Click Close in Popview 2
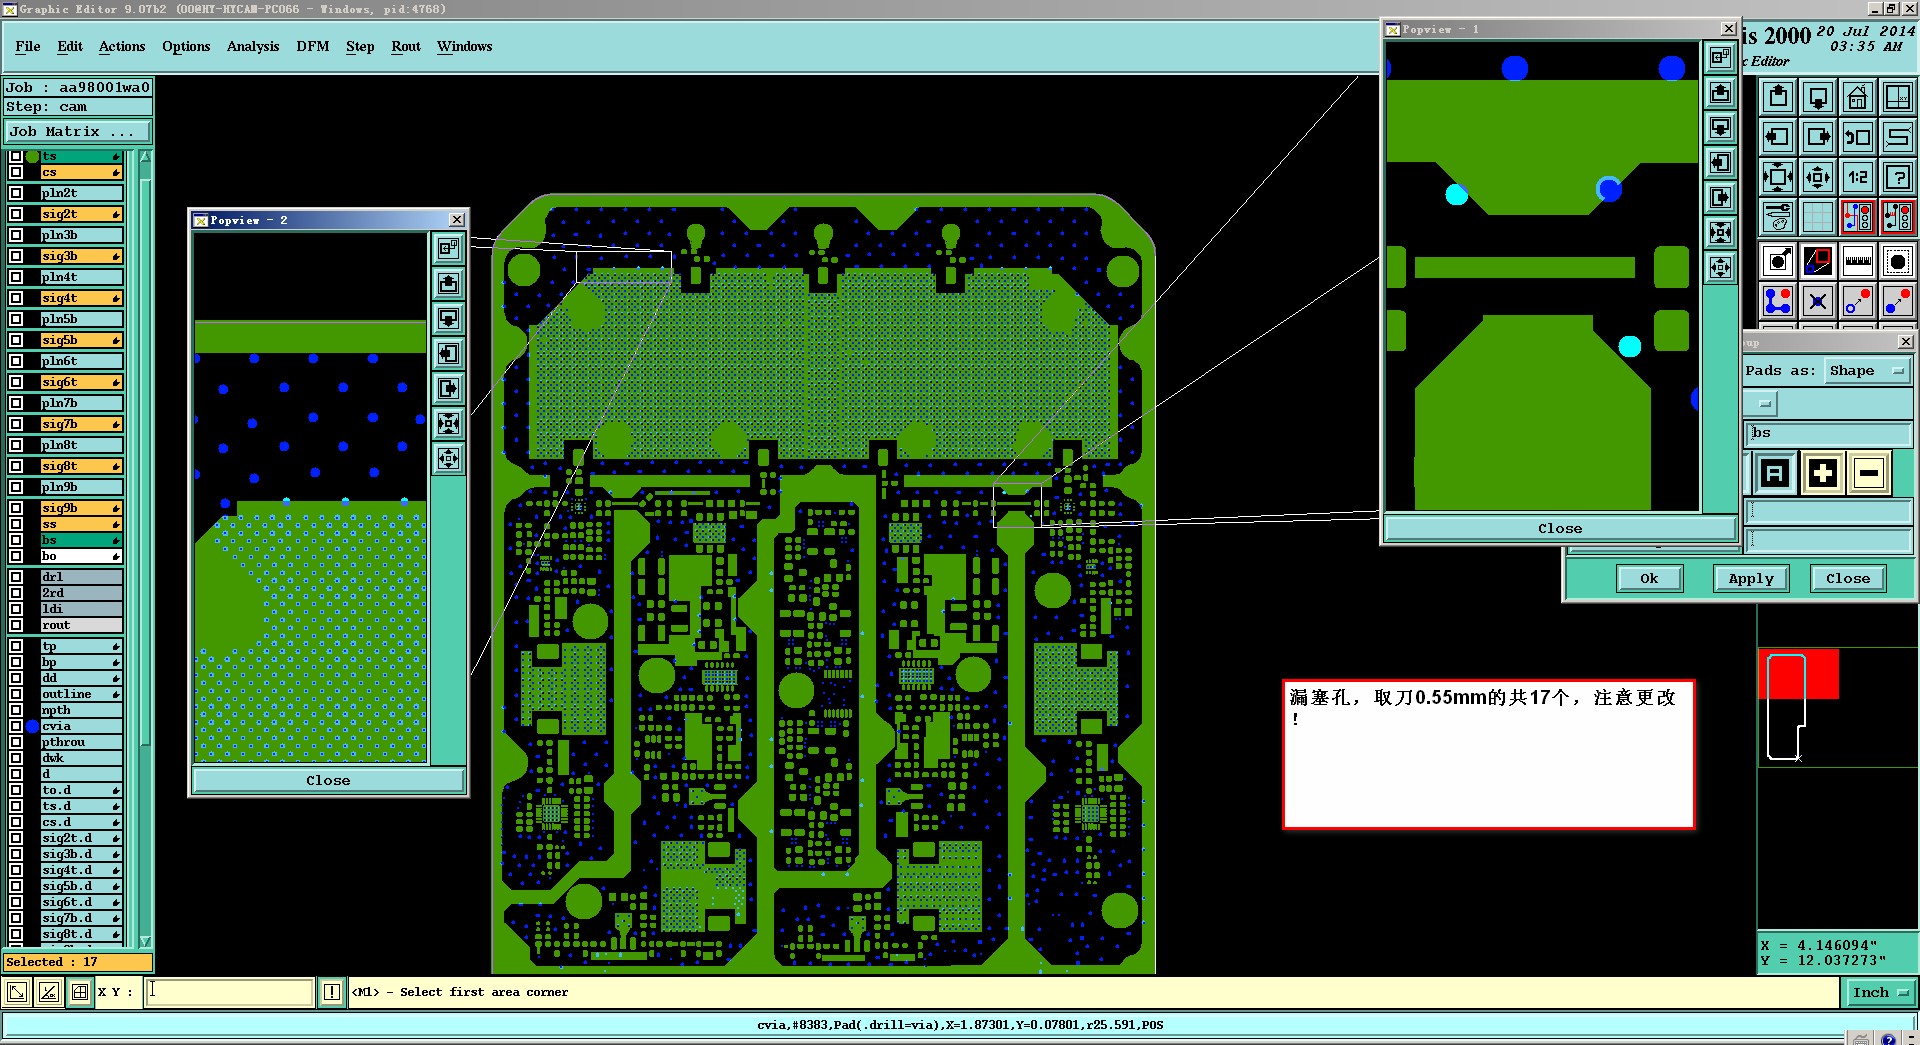Viewport: 1920px width, 1045px height. coord(328,781)
